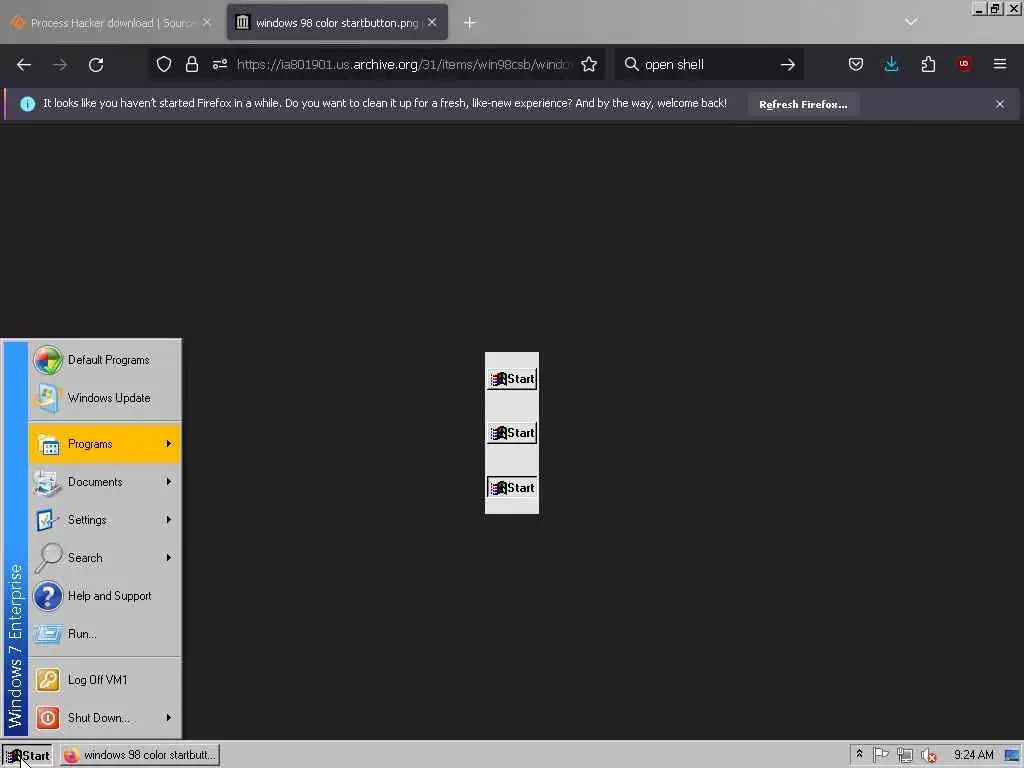This screenshot has width=1024, height=768.
Task: Focus the 'open shell' search box
Action: (708, 64)
